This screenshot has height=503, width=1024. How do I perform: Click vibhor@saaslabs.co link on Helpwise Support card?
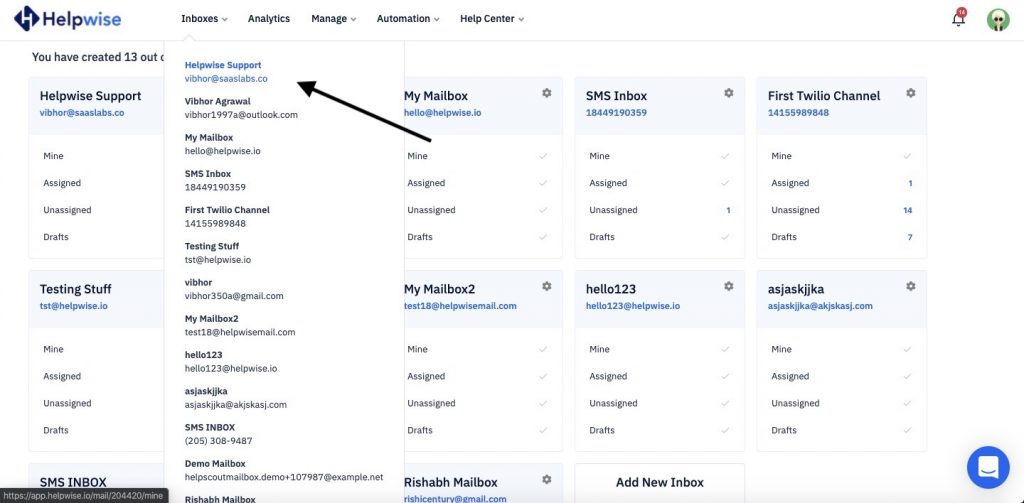[x=82, y=113]
